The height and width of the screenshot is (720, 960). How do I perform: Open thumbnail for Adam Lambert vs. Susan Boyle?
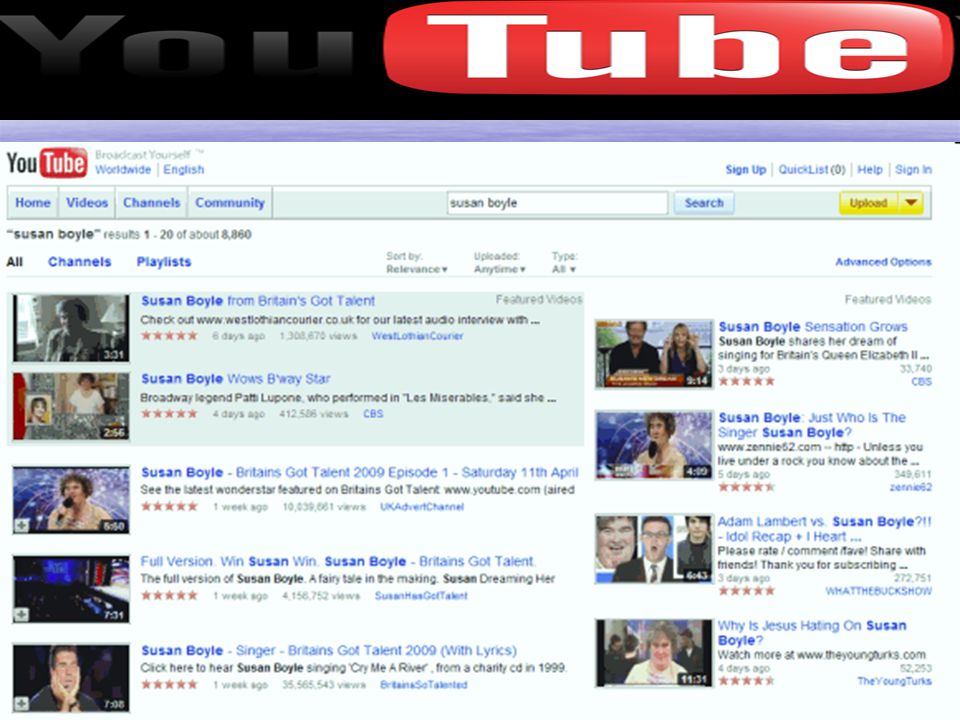point(654,549)
